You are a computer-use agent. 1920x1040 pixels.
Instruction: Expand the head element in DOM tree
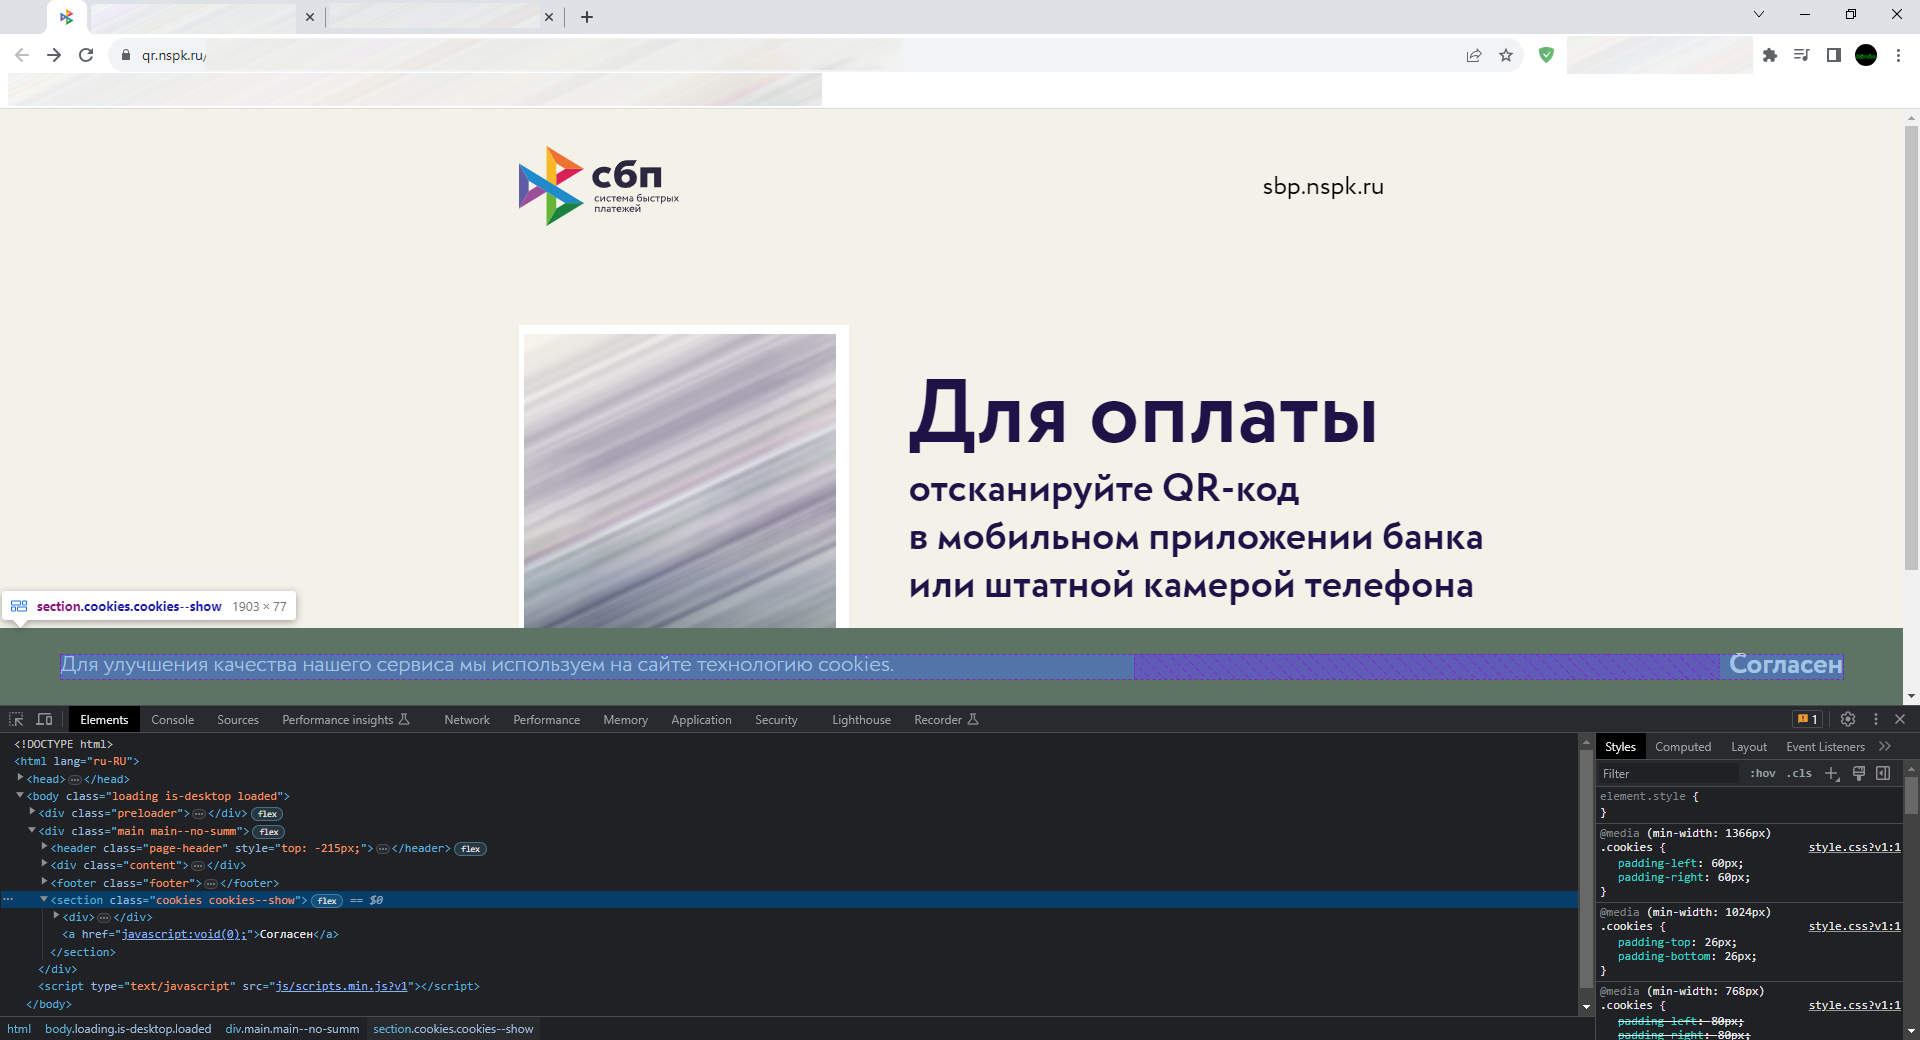[x=20, y=779]
